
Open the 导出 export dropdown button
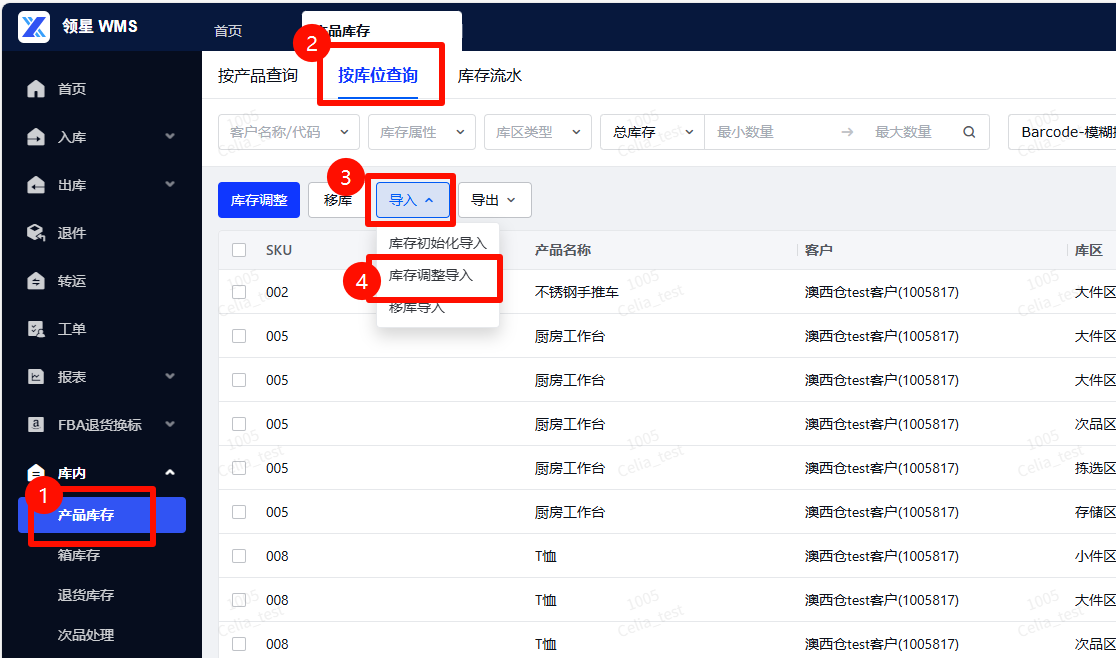tap(495, 200)
